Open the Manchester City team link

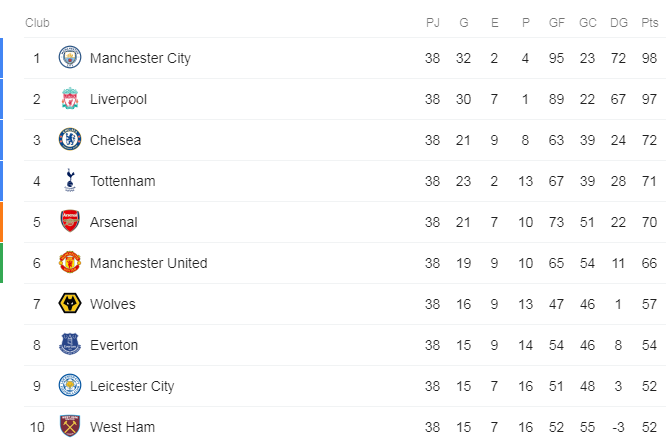pos(140,58)
